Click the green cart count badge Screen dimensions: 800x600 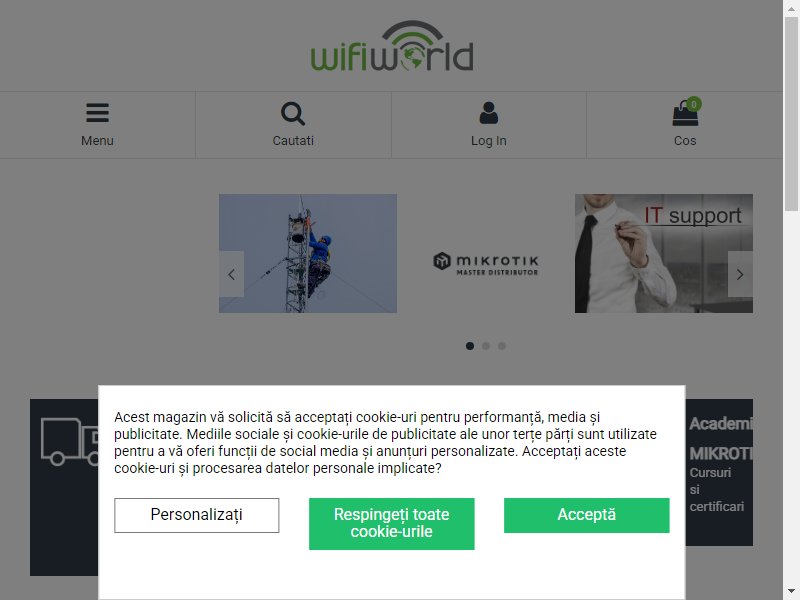coord(693,104)
